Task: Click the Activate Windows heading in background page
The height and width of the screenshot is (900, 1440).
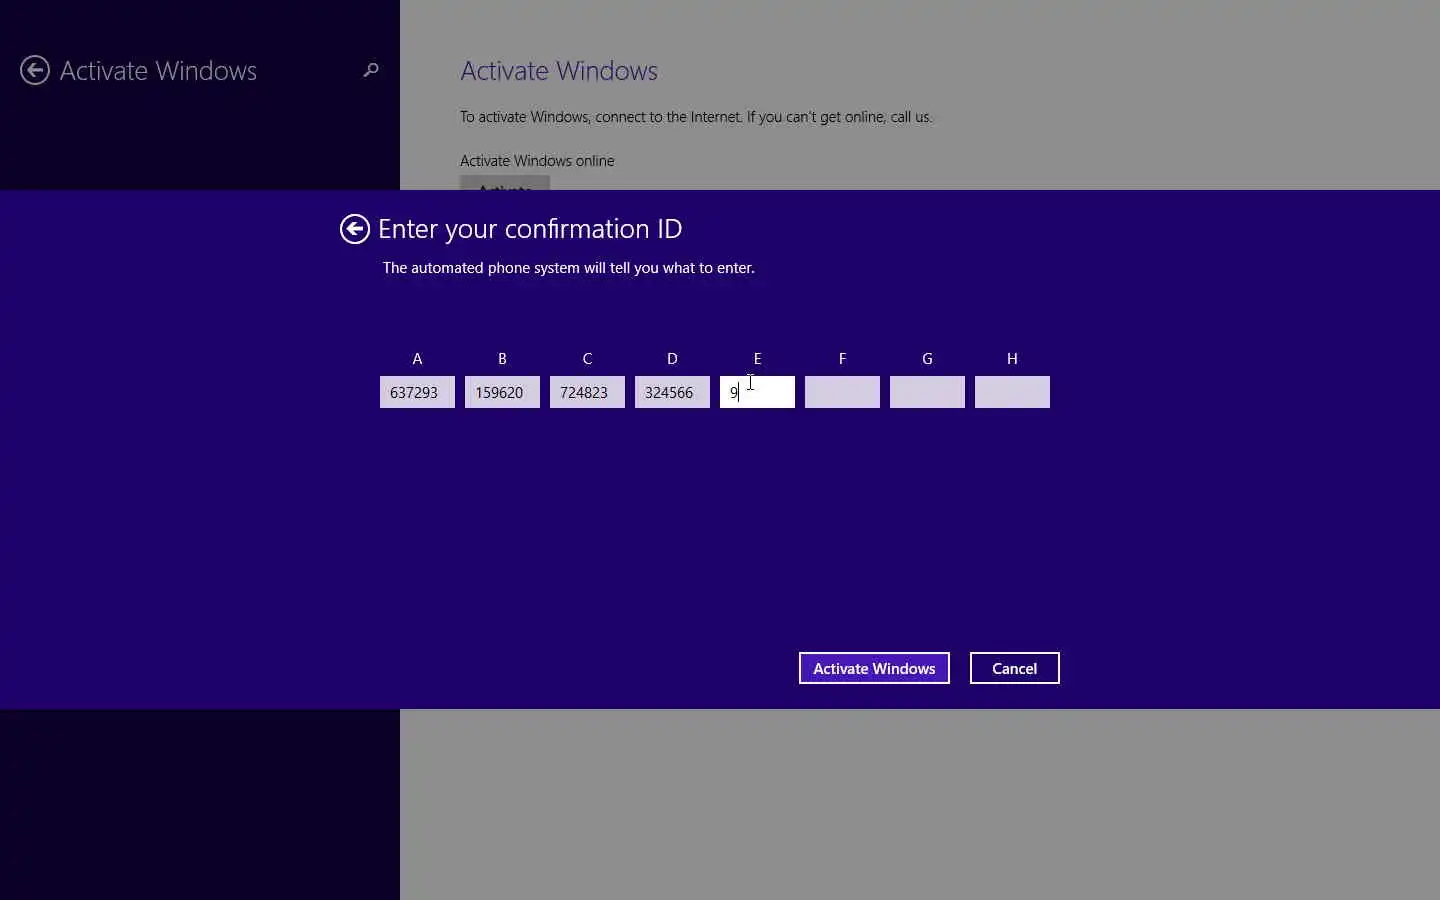Action: (x=559, y=71)
